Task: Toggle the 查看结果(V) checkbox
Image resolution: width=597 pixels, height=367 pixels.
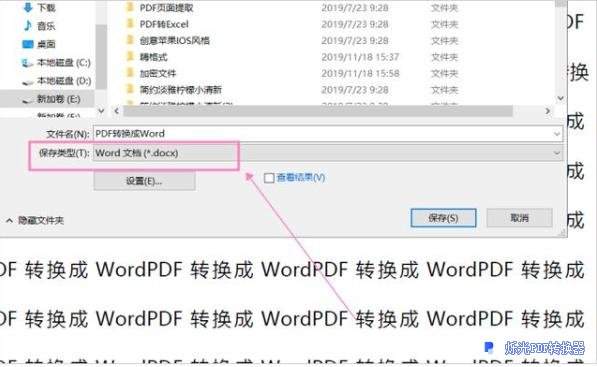Action: click(x=269, y=178)
